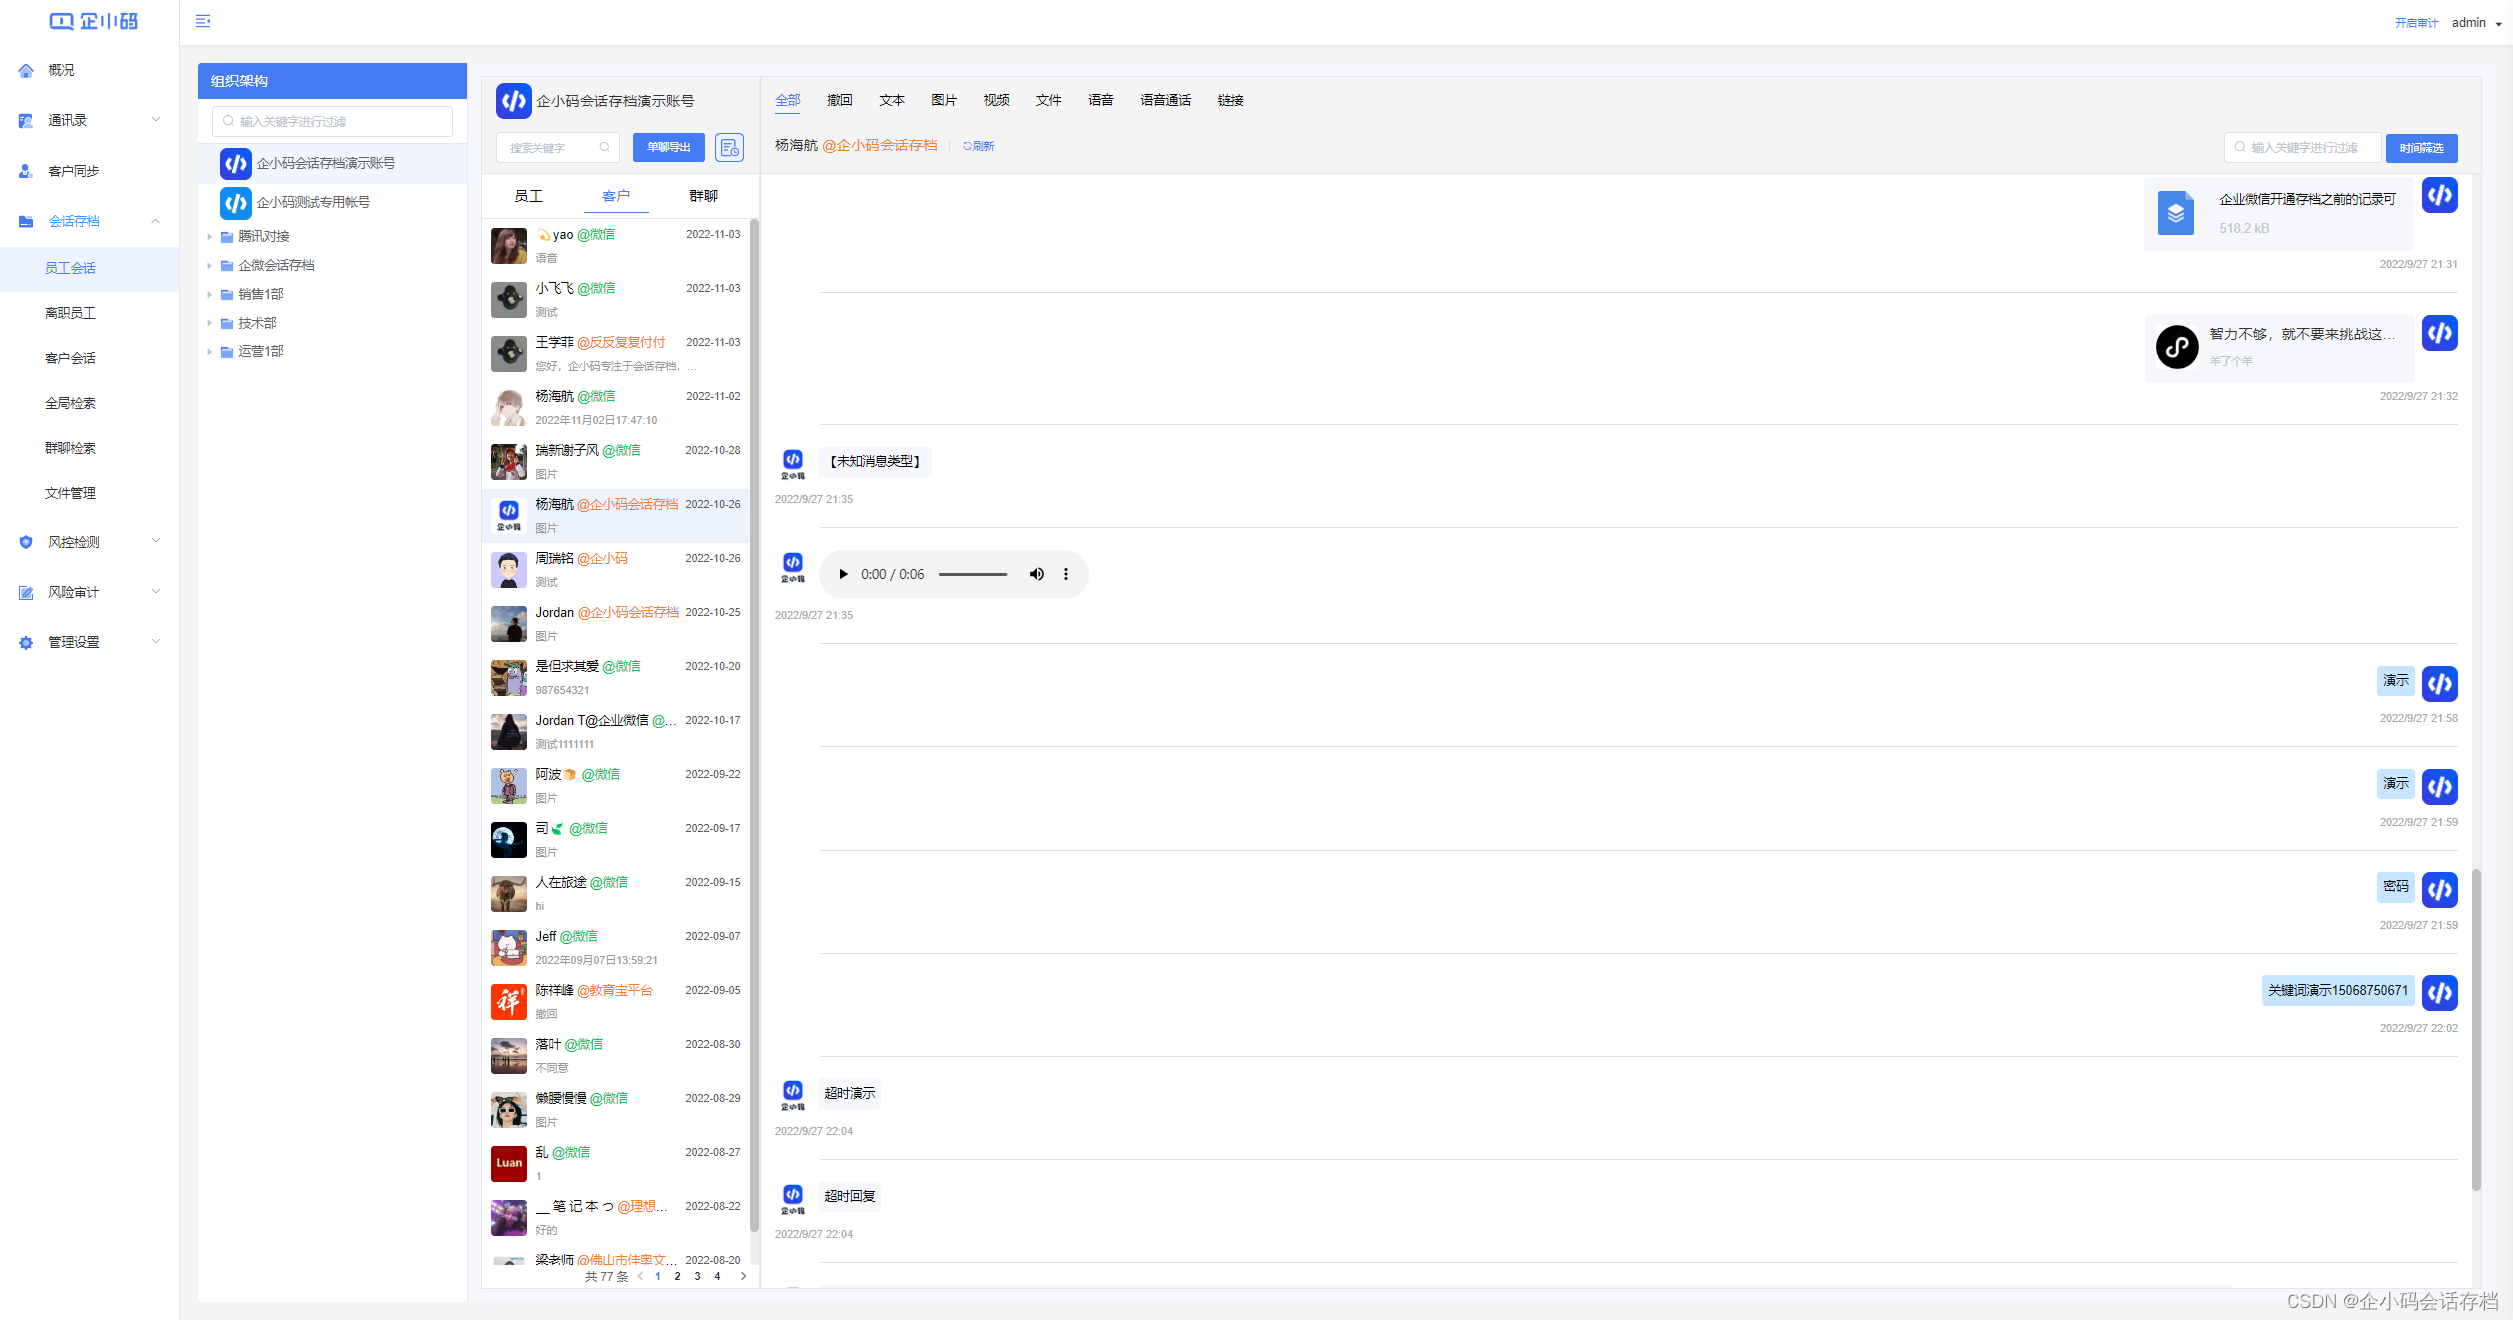The image size is (2513, 1320).
Task: Click the 概况 home icon in sidebar
Action: click(x=26, y=70)
